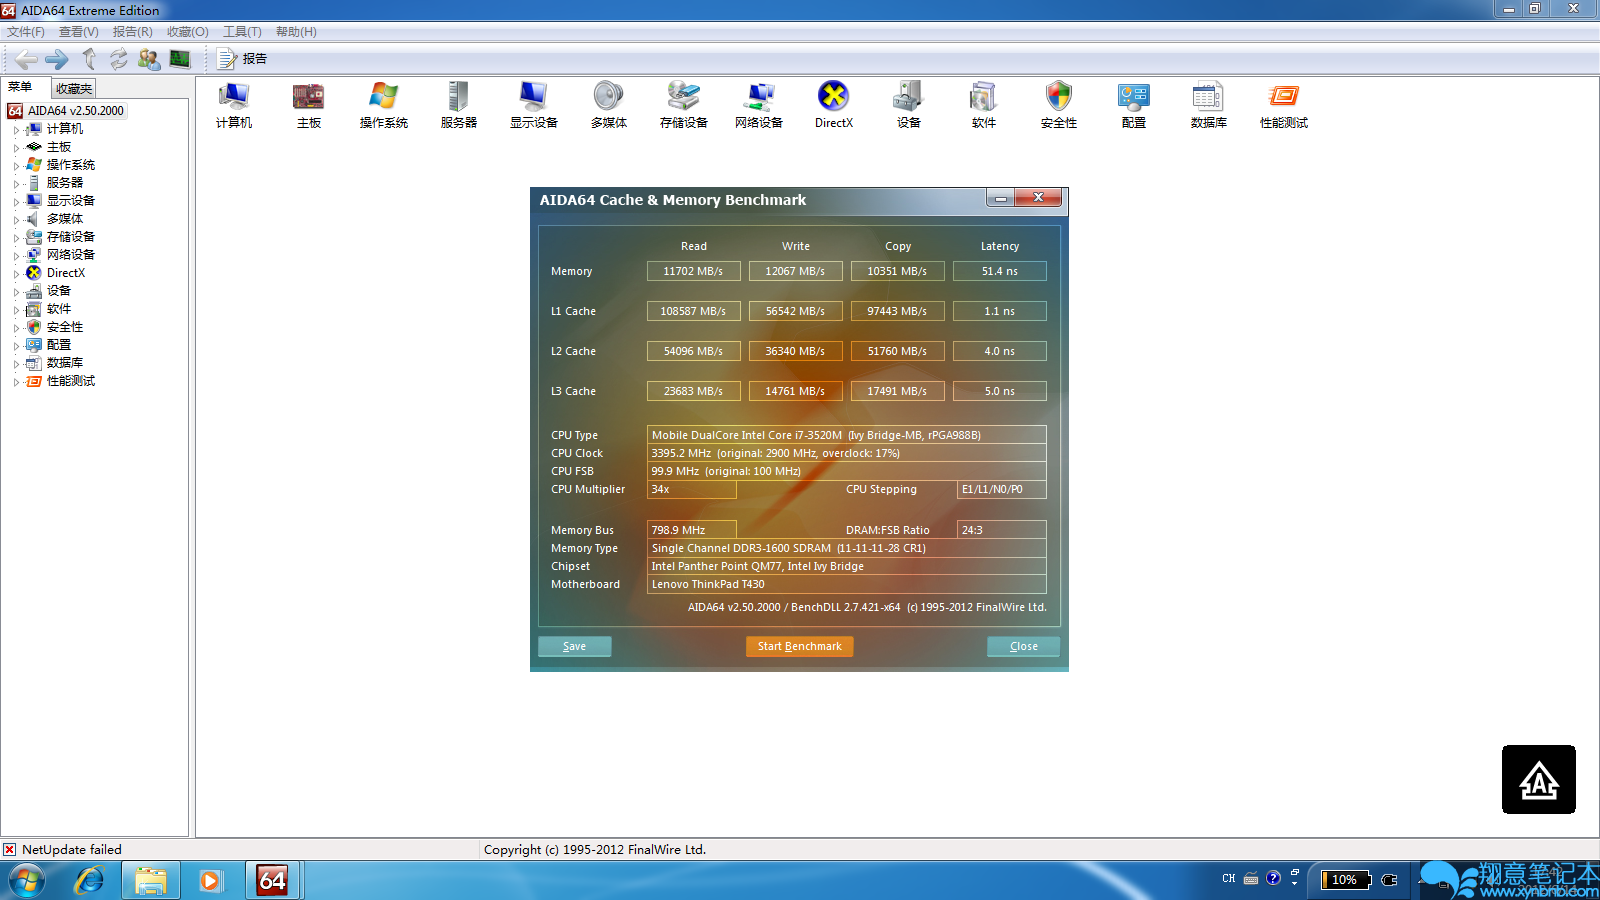Expand the 存储设备 tree node
1600x900 pixels.
click(16, 237)
